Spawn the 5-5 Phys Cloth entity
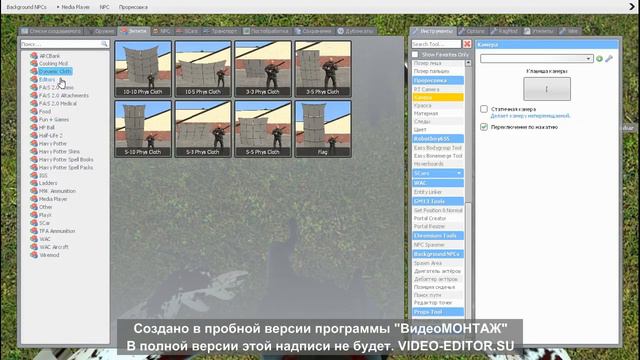Viewport: 640px width, 360px height. coord(263,129)
